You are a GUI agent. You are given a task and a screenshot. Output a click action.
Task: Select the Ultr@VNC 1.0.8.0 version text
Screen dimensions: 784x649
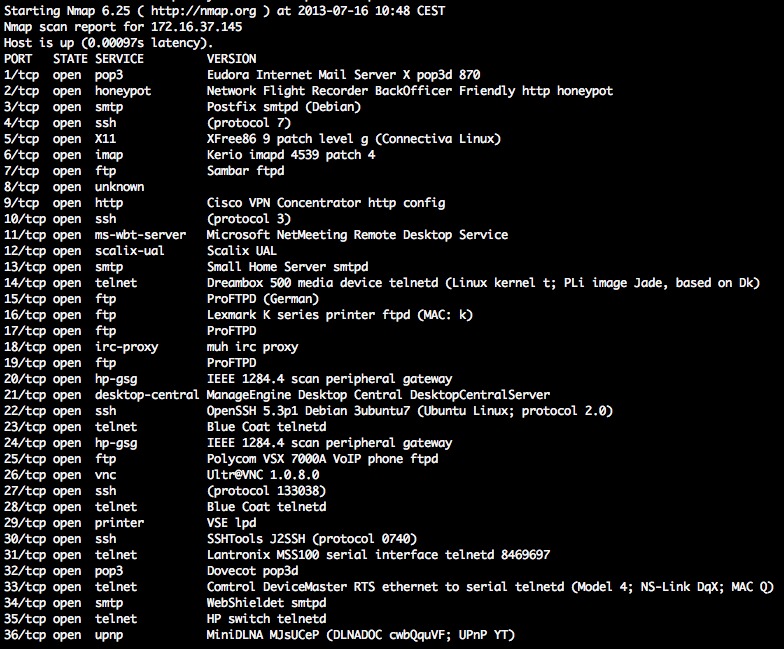coord(263,475)
